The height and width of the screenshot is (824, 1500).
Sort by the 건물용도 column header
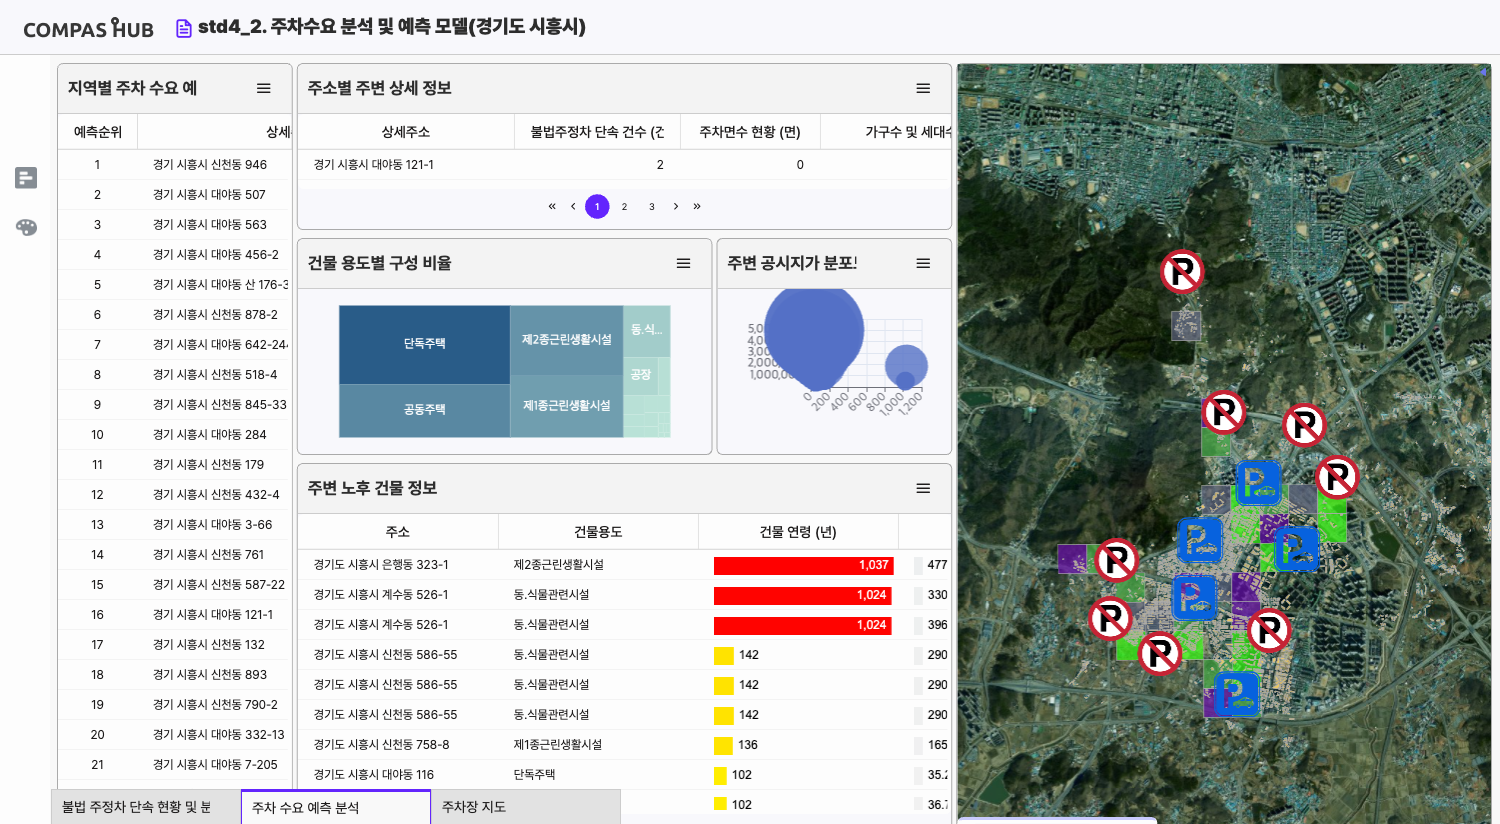598,531
